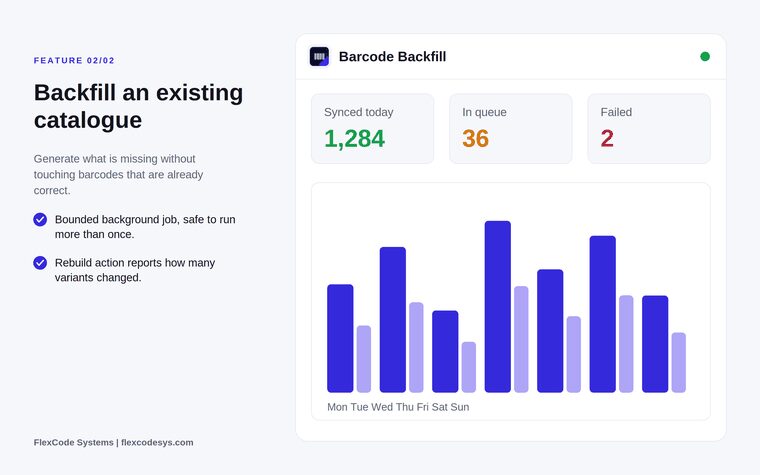
Task: Click the FEATURE 02/02 label
Action: pyautogui.click(x=74, y=61)
